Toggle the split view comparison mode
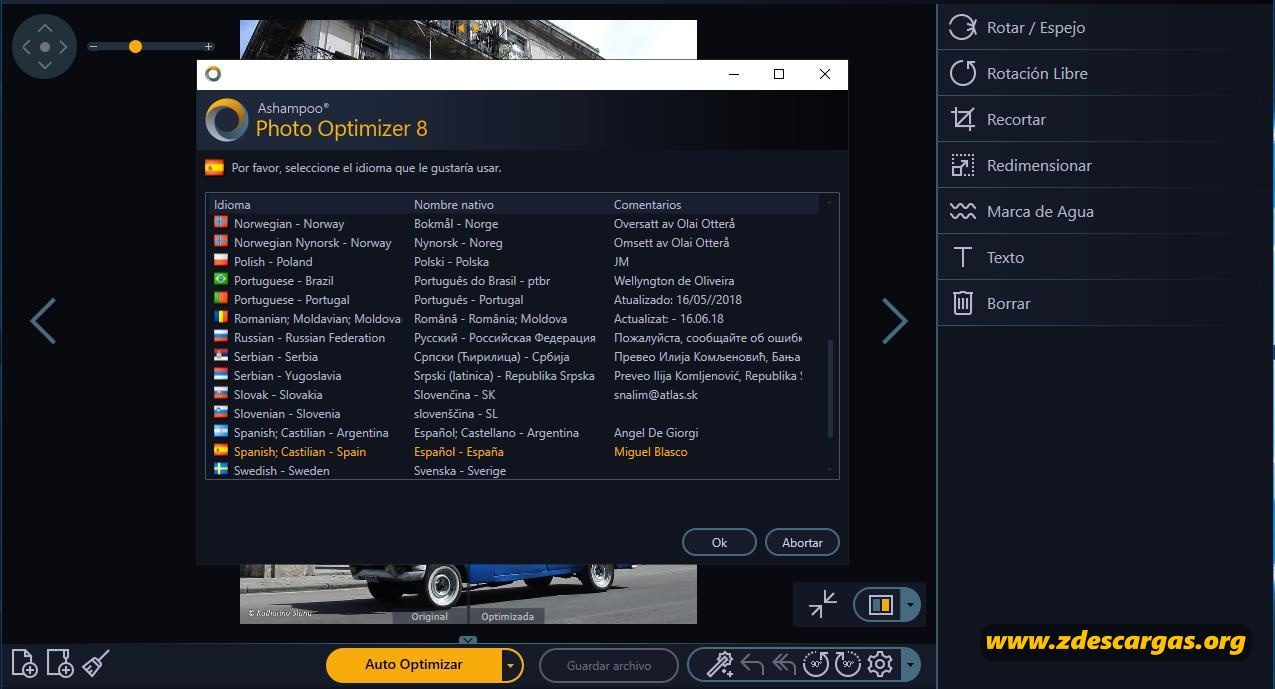This screenshot has height=689, width=1275. [880, 604]
